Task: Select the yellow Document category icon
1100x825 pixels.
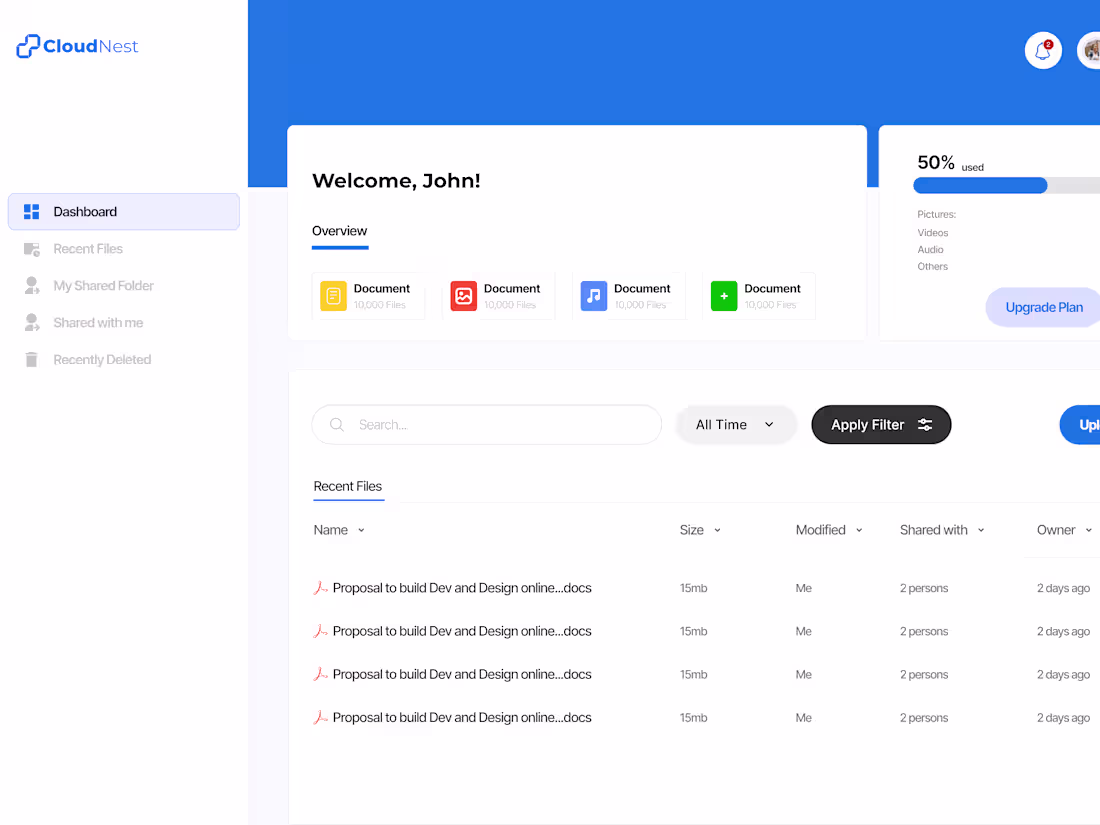Action: [x=333, y=296]
